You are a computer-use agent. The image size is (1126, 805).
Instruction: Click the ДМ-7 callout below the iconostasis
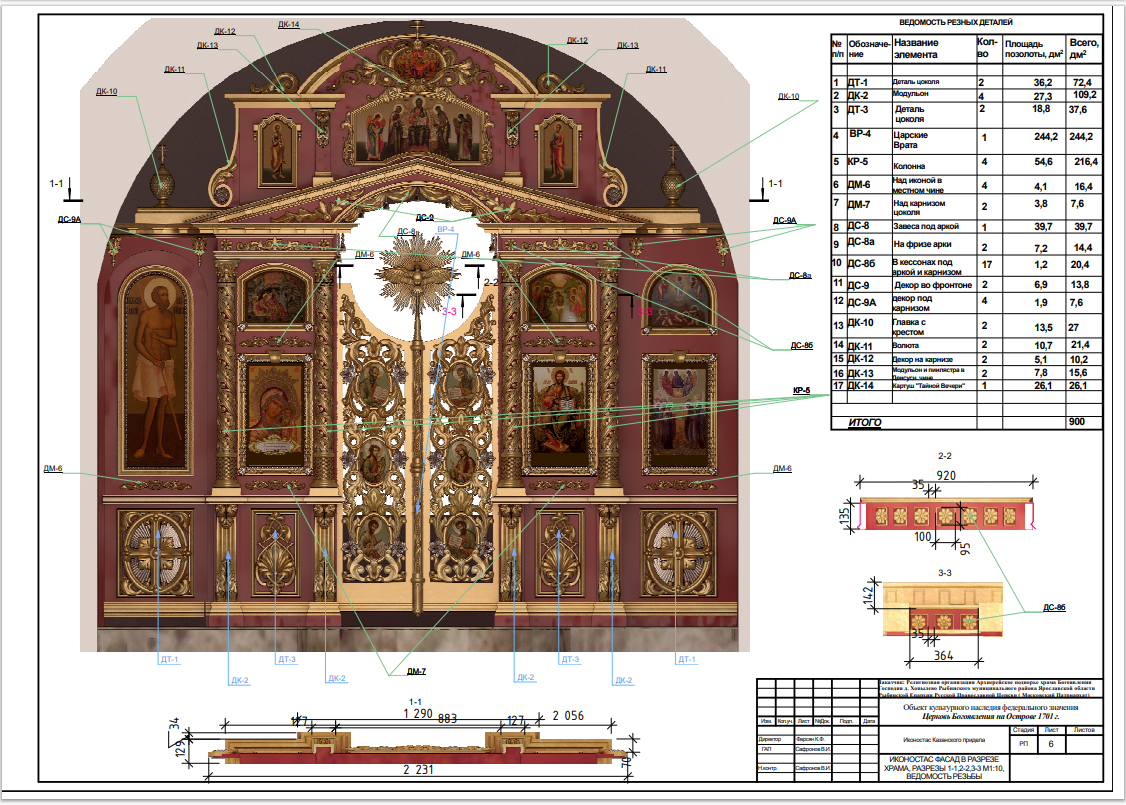(x=417, y=671)
